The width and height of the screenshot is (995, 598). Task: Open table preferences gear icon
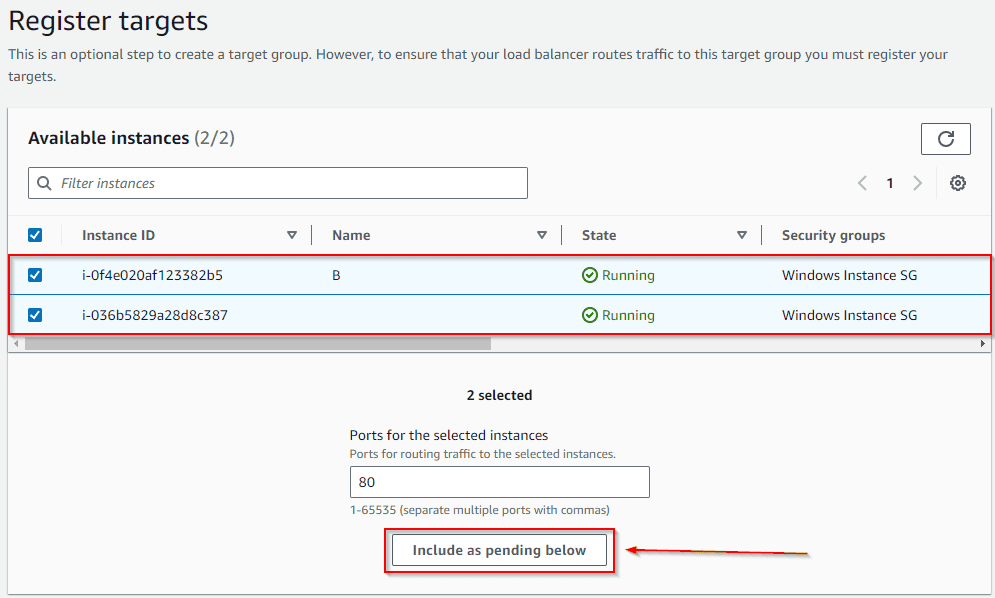click(958, 183)
